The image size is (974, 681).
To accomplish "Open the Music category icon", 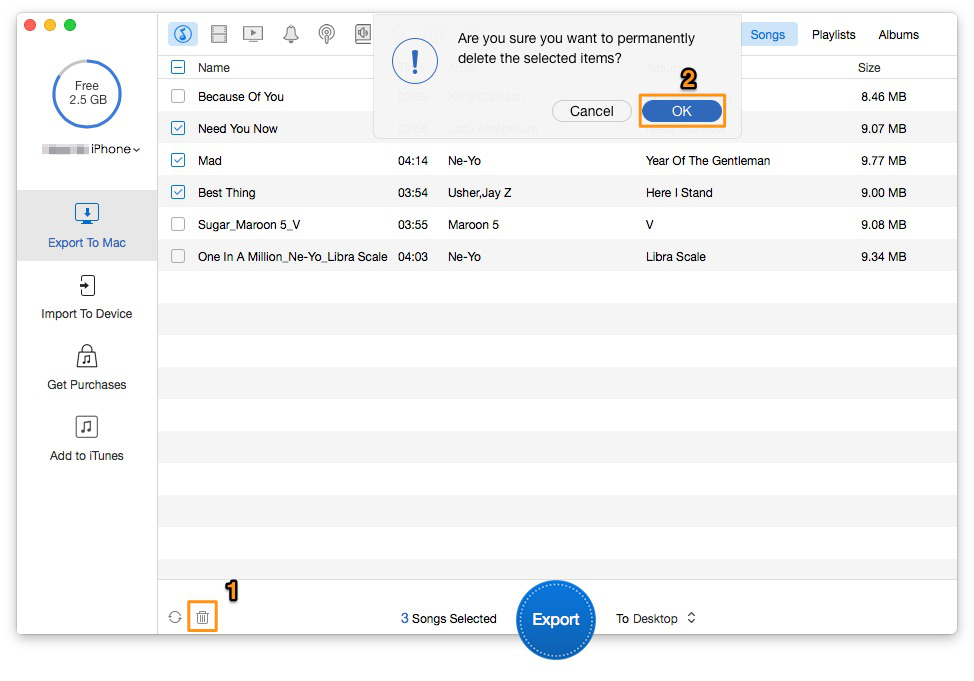I will pyautogui.click(x=183, y=34).
